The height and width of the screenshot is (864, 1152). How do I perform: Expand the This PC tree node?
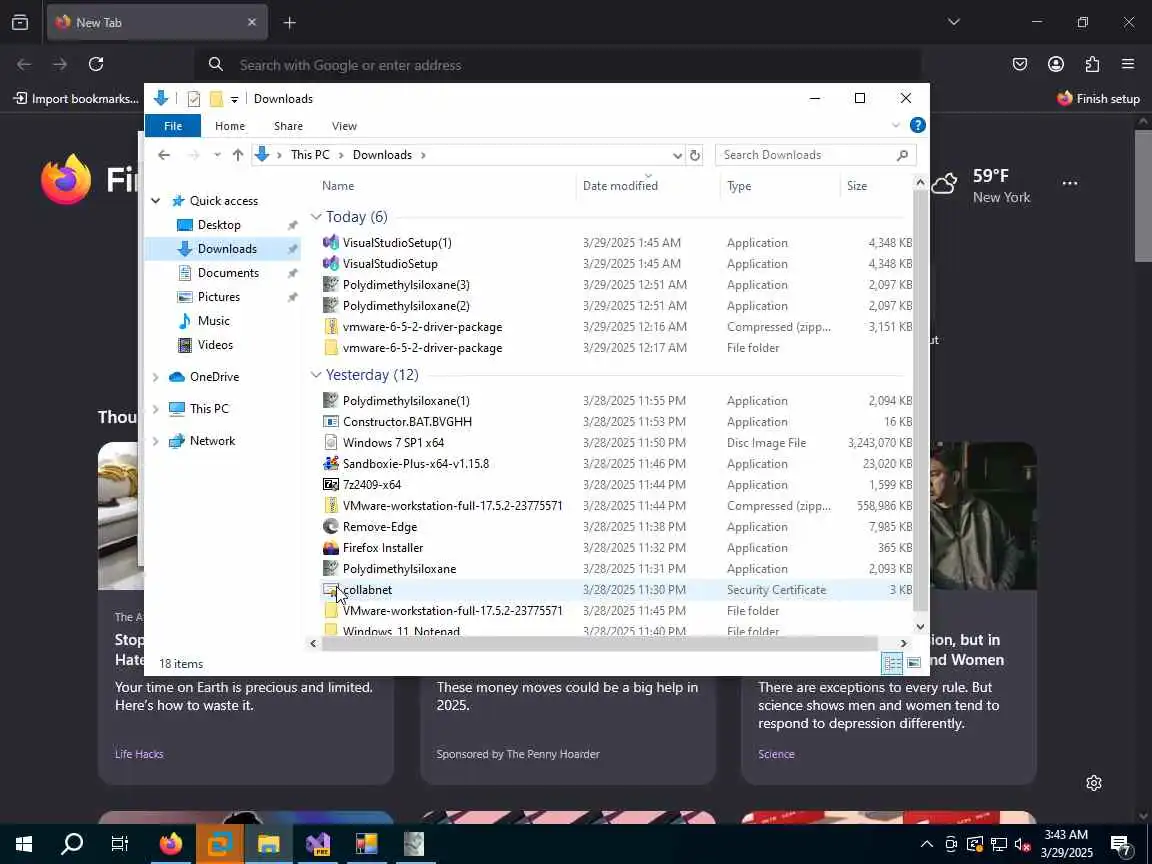click(156, 408)
